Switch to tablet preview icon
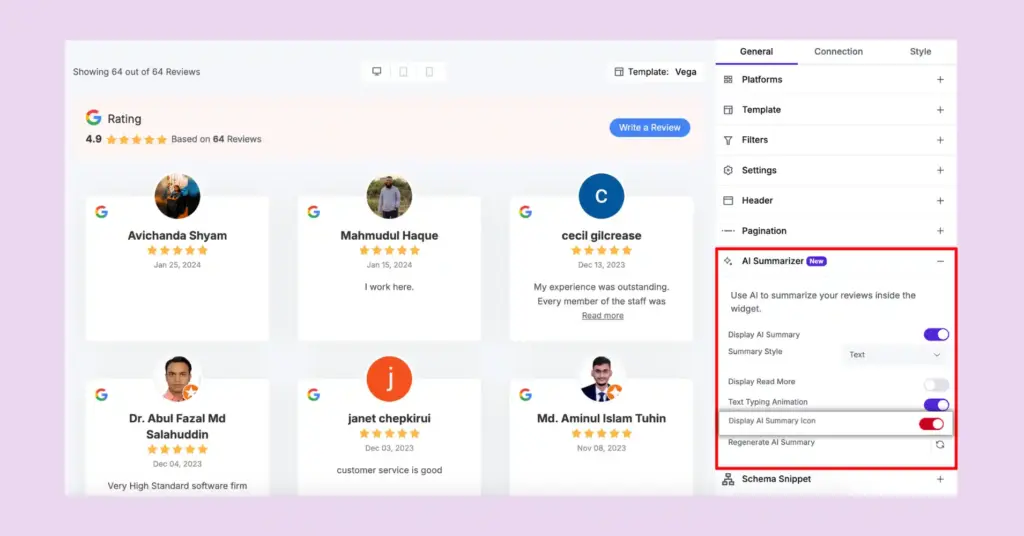1024x536 pixels. tap(403, 72)
